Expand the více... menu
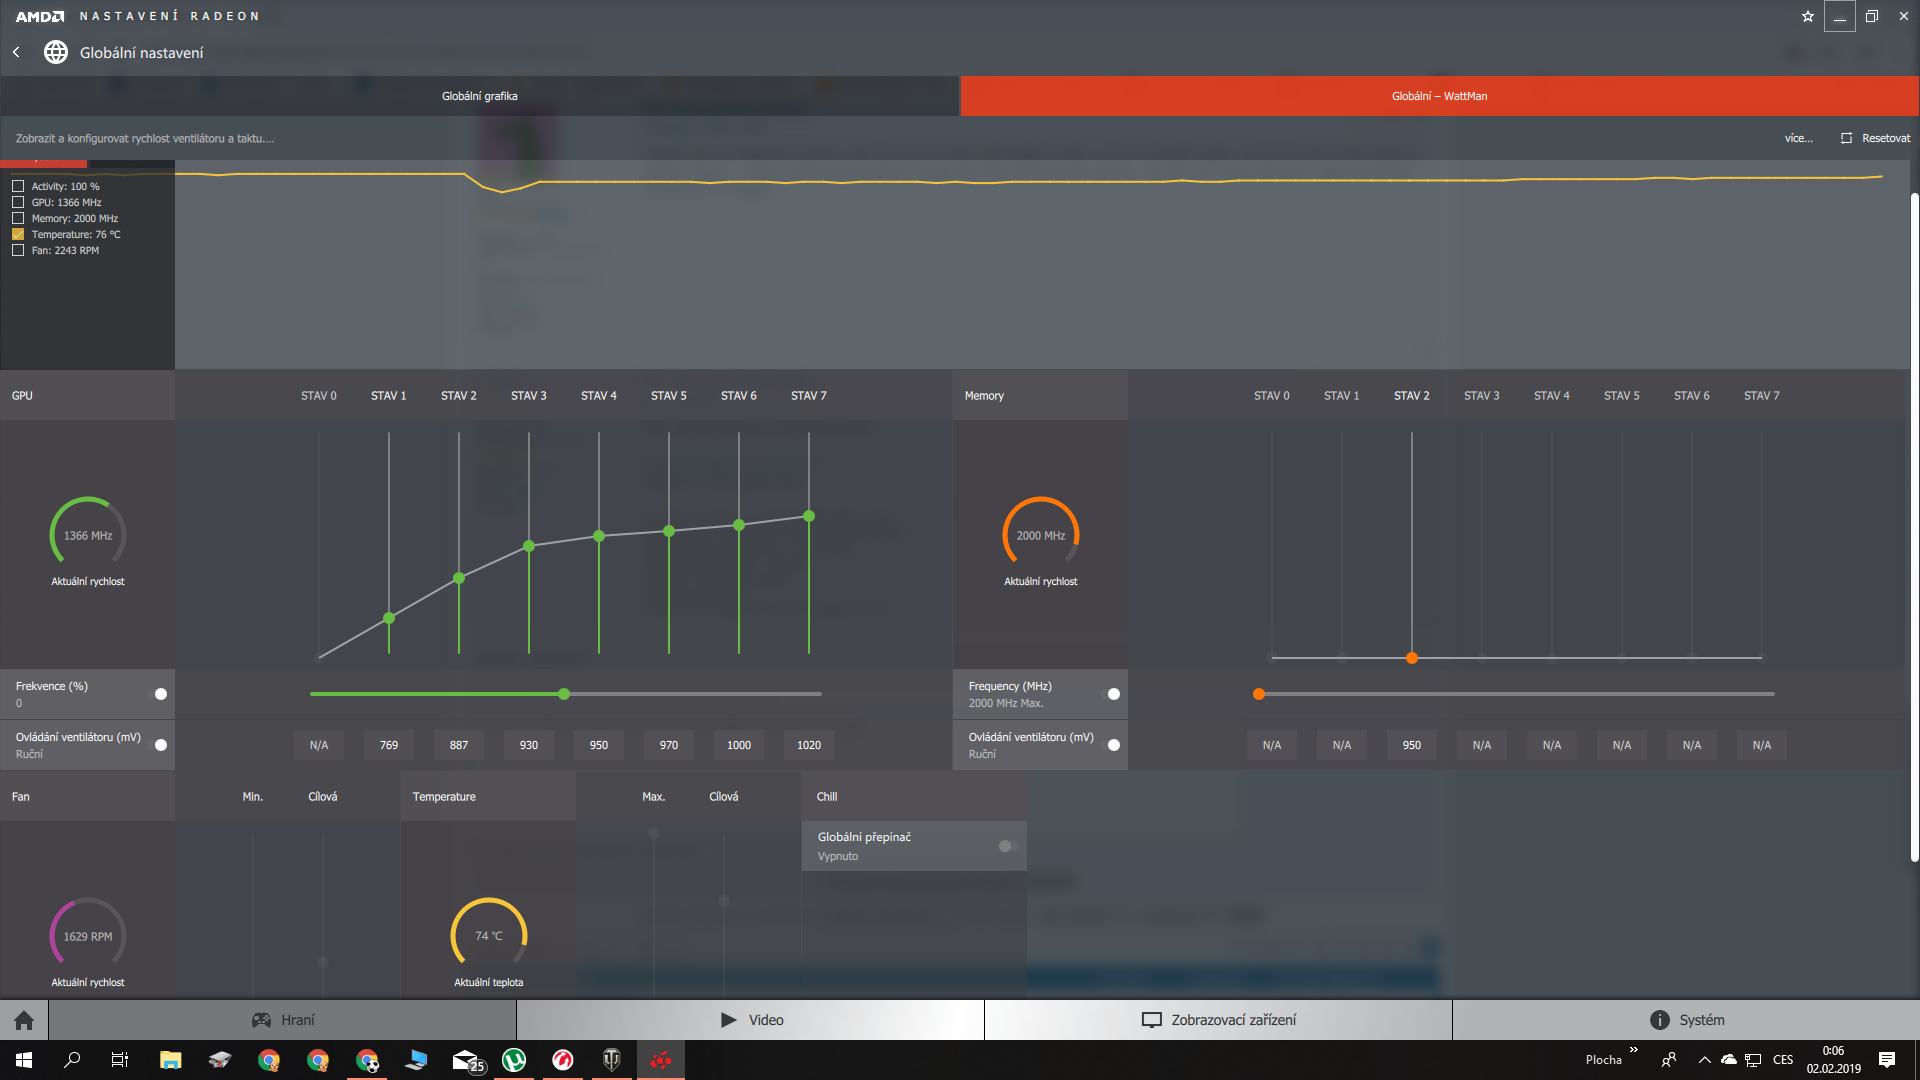This screenshot has height=1080, width=1920. click(x=1798, y=138)
